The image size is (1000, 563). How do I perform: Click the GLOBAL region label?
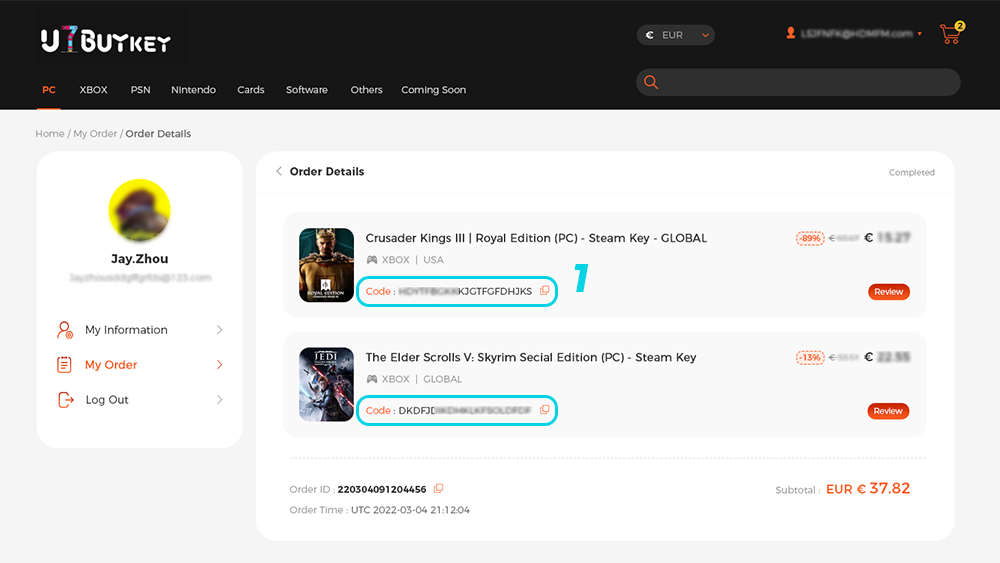(x=443, y=379)
